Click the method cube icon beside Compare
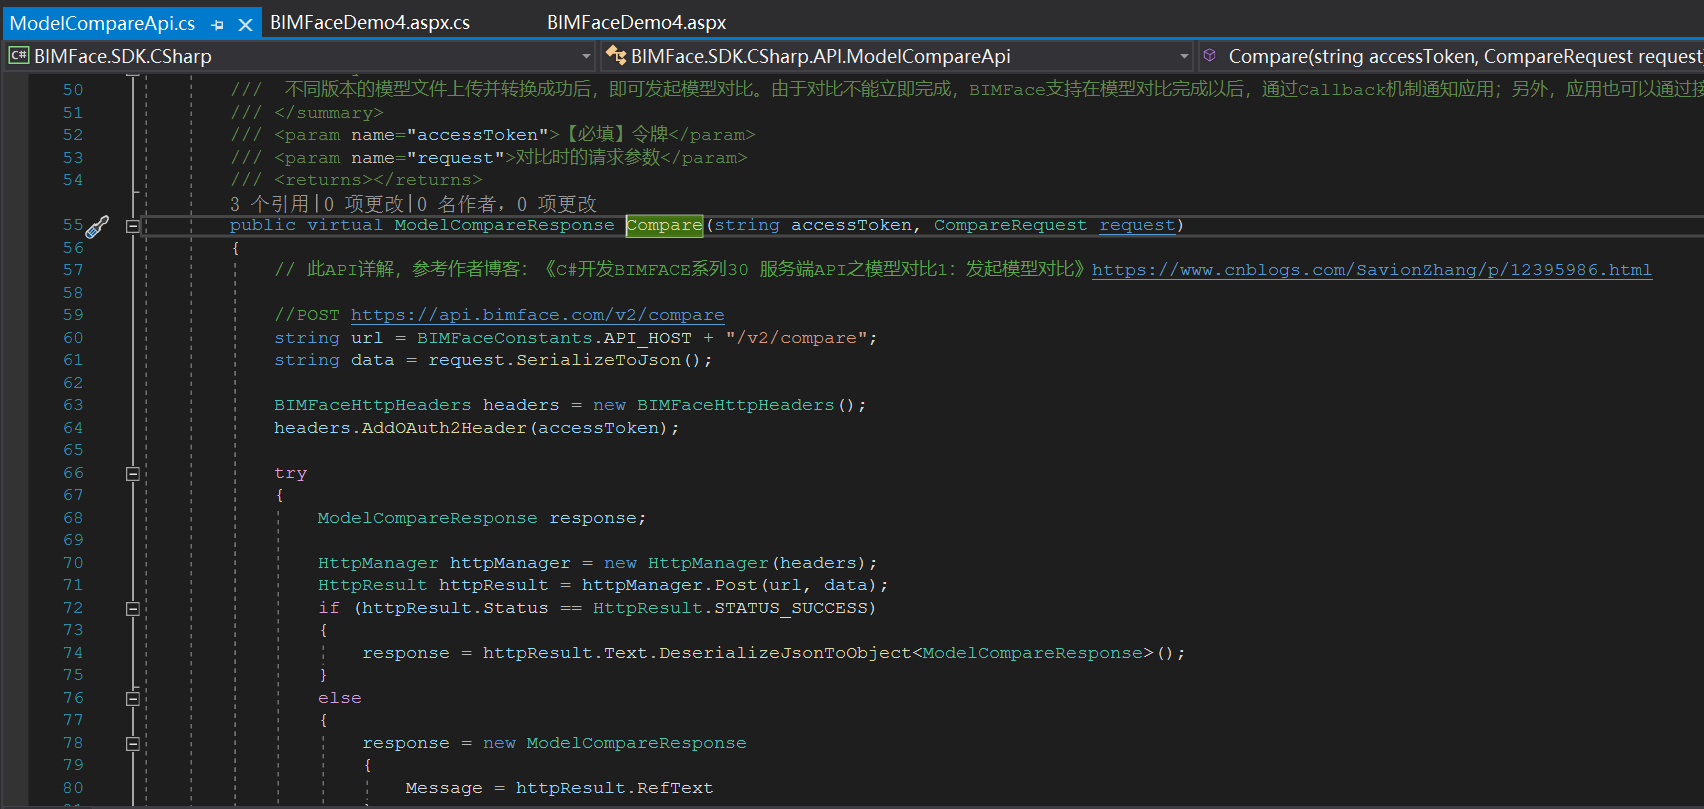Image resolution: width=1704 pixels, height=809 pixels. (x=1210, y=56)
